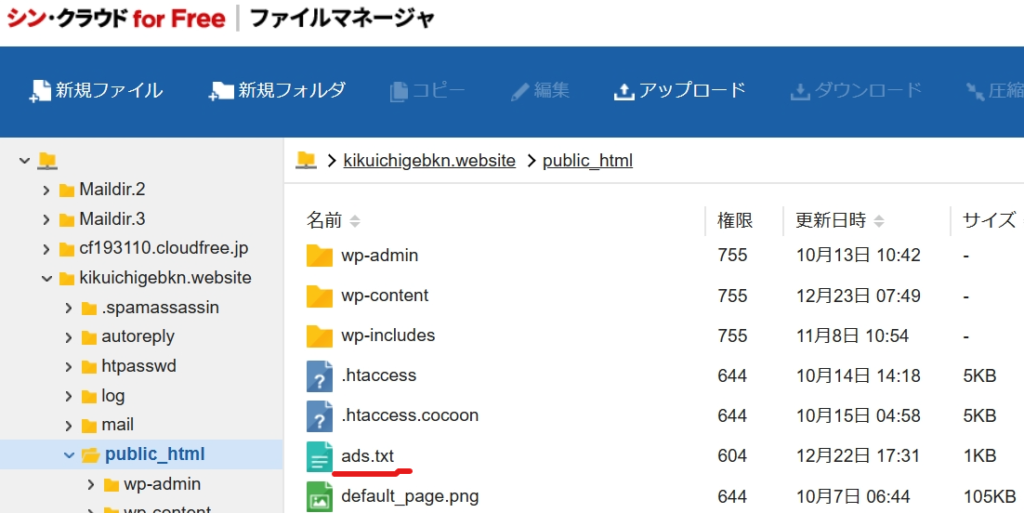1024x513 pixels.
Task: Click the New Folder (新規フォルダ) icon
Action: pyautogui.click(x=221, y=91)
